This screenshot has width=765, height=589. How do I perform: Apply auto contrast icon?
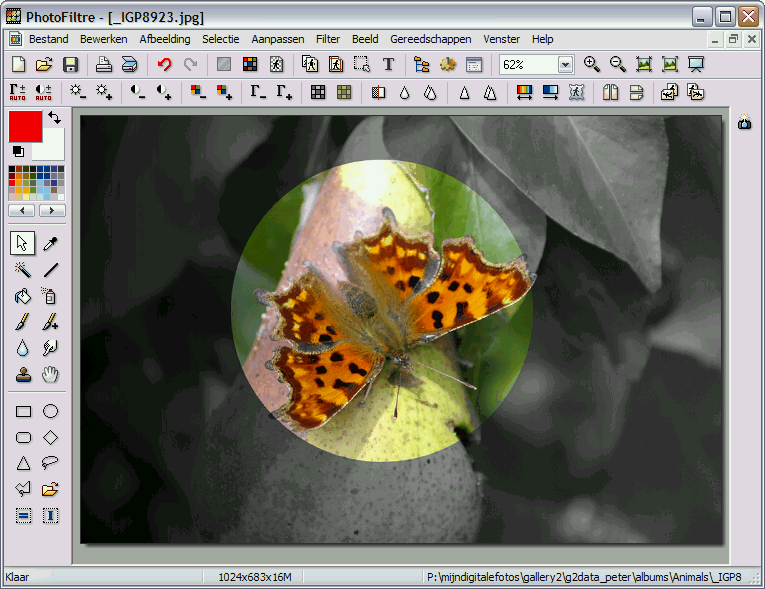coord(43,92)
